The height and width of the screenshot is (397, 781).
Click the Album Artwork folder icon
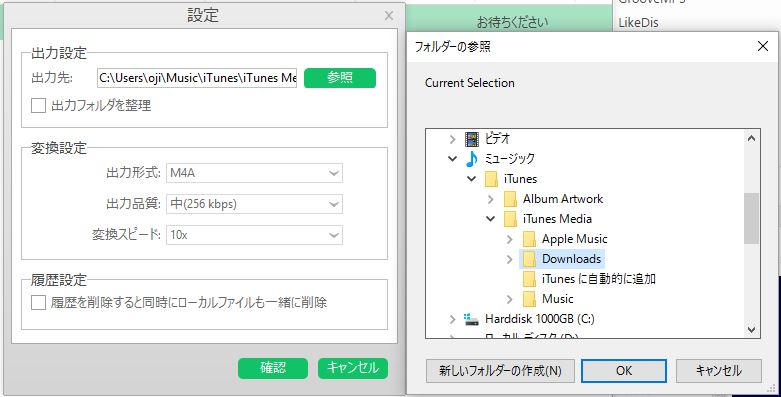tap(510, 199)
